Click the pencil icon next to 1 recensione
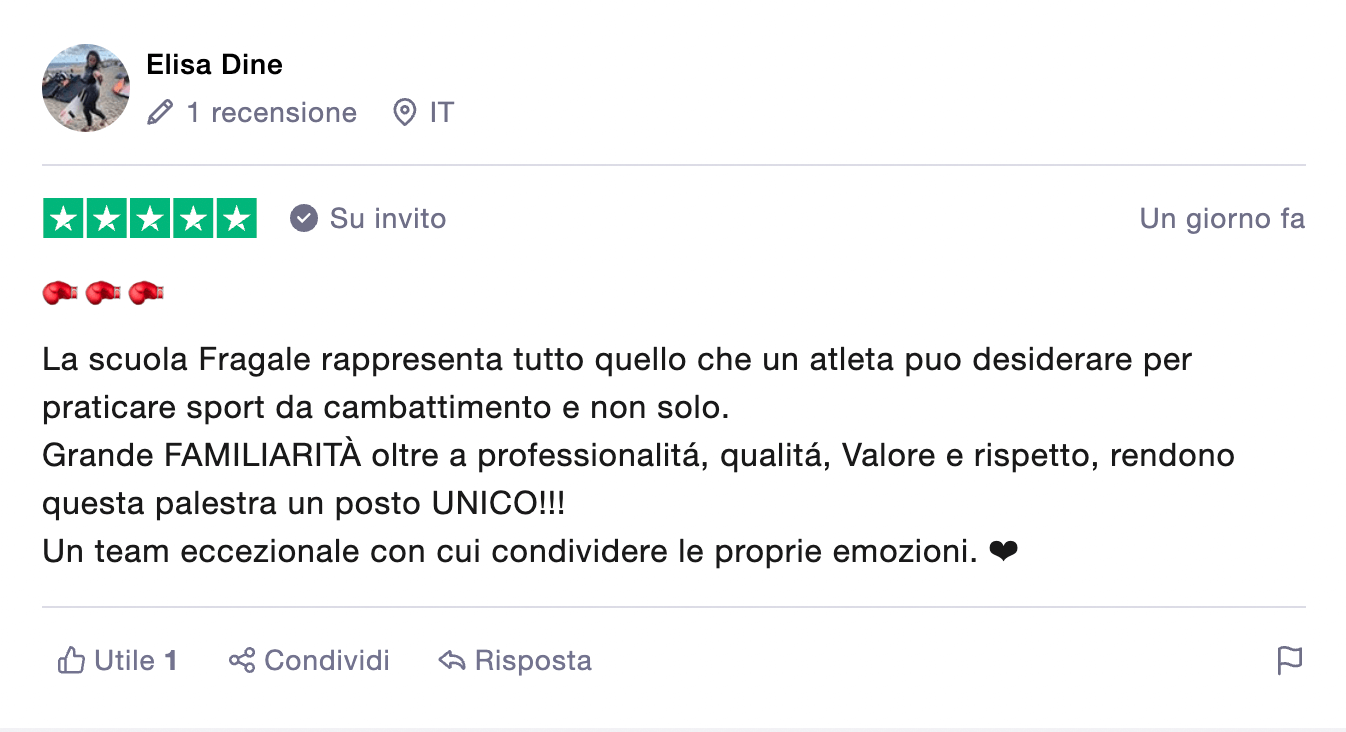This screenshot has width=1346, height=732. (159, 112)
